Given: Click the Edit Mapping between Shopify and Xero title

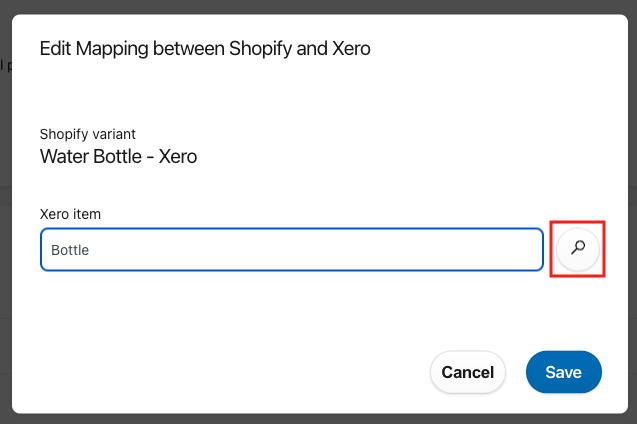Looking at the screenshot, I should click(x=205, y=48).
